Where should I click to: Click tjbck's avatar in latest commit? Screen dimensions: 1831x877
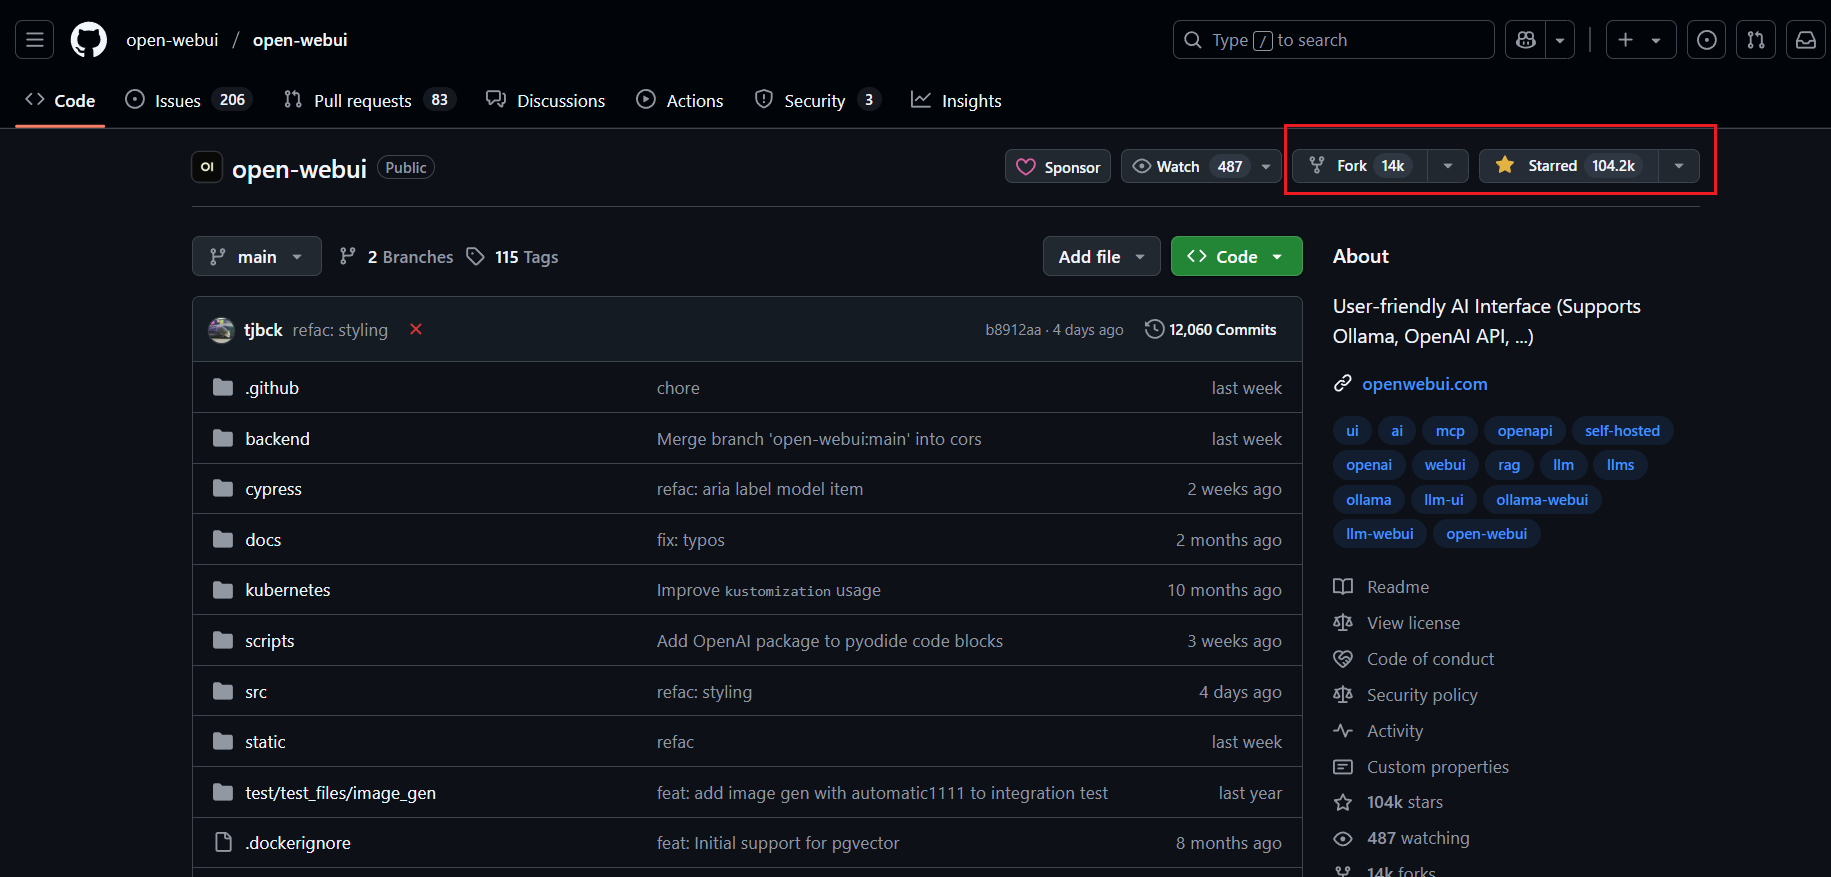tap(221, 329)
